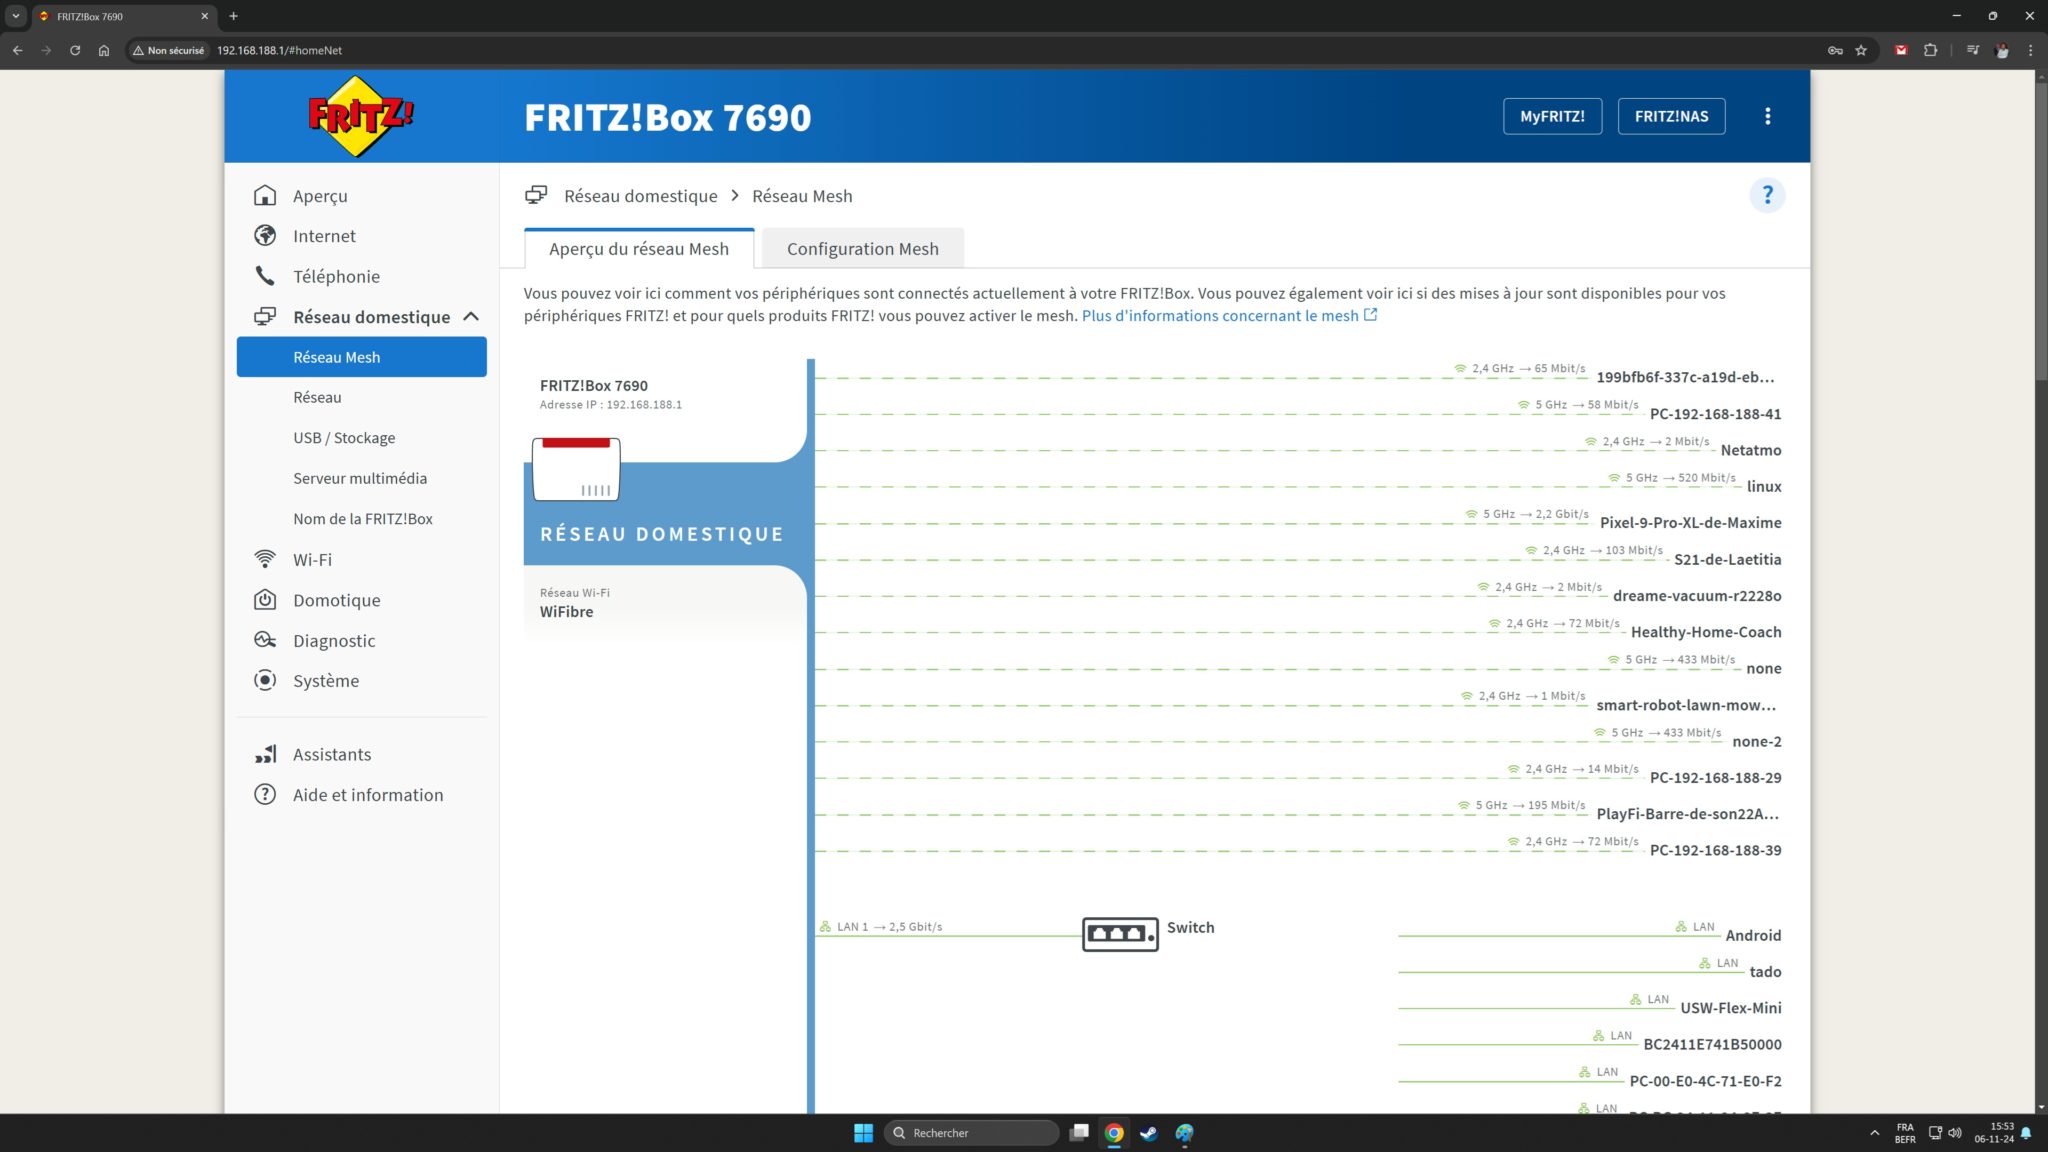
Task: Click the FRITZ!NAS button
Action: point(1671,116)
